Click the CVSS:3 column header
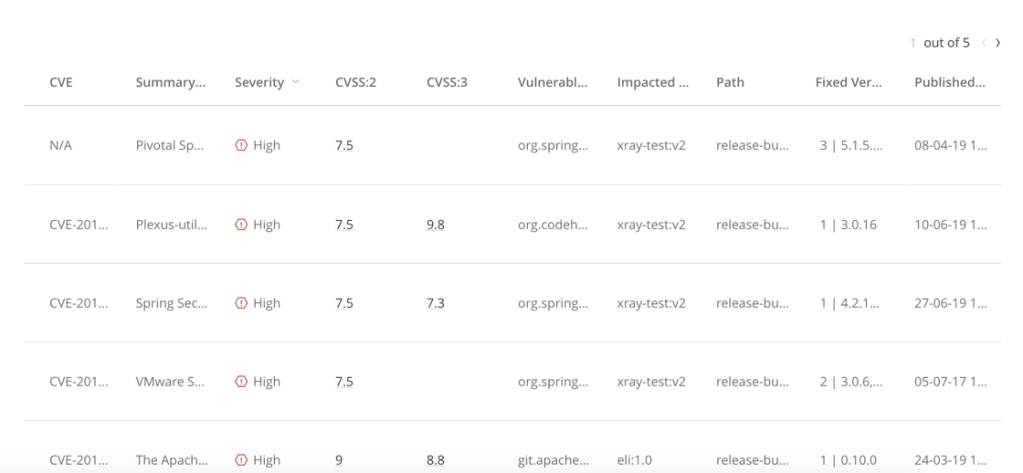 (446, 82)
